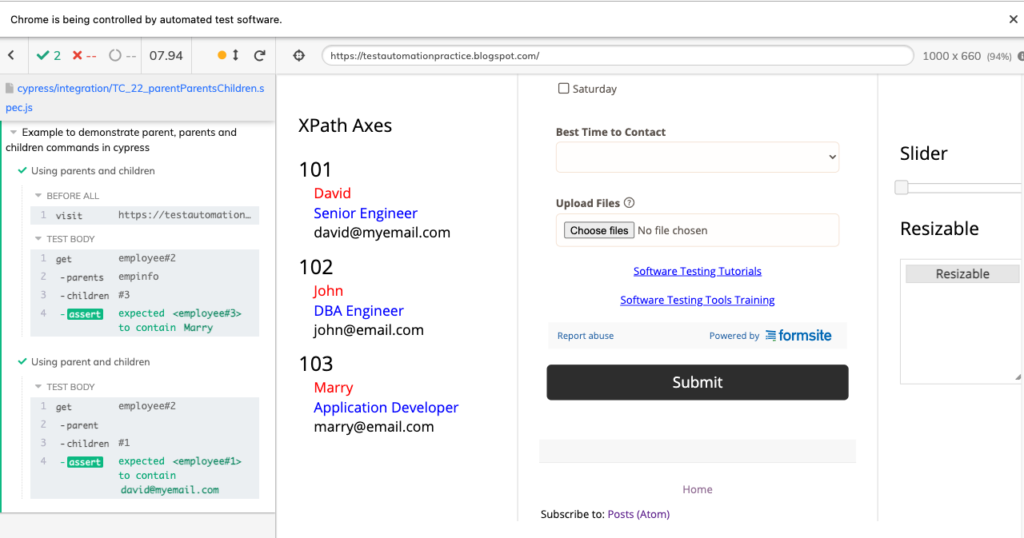Click the formsite logo

click(x=798, y=336)
